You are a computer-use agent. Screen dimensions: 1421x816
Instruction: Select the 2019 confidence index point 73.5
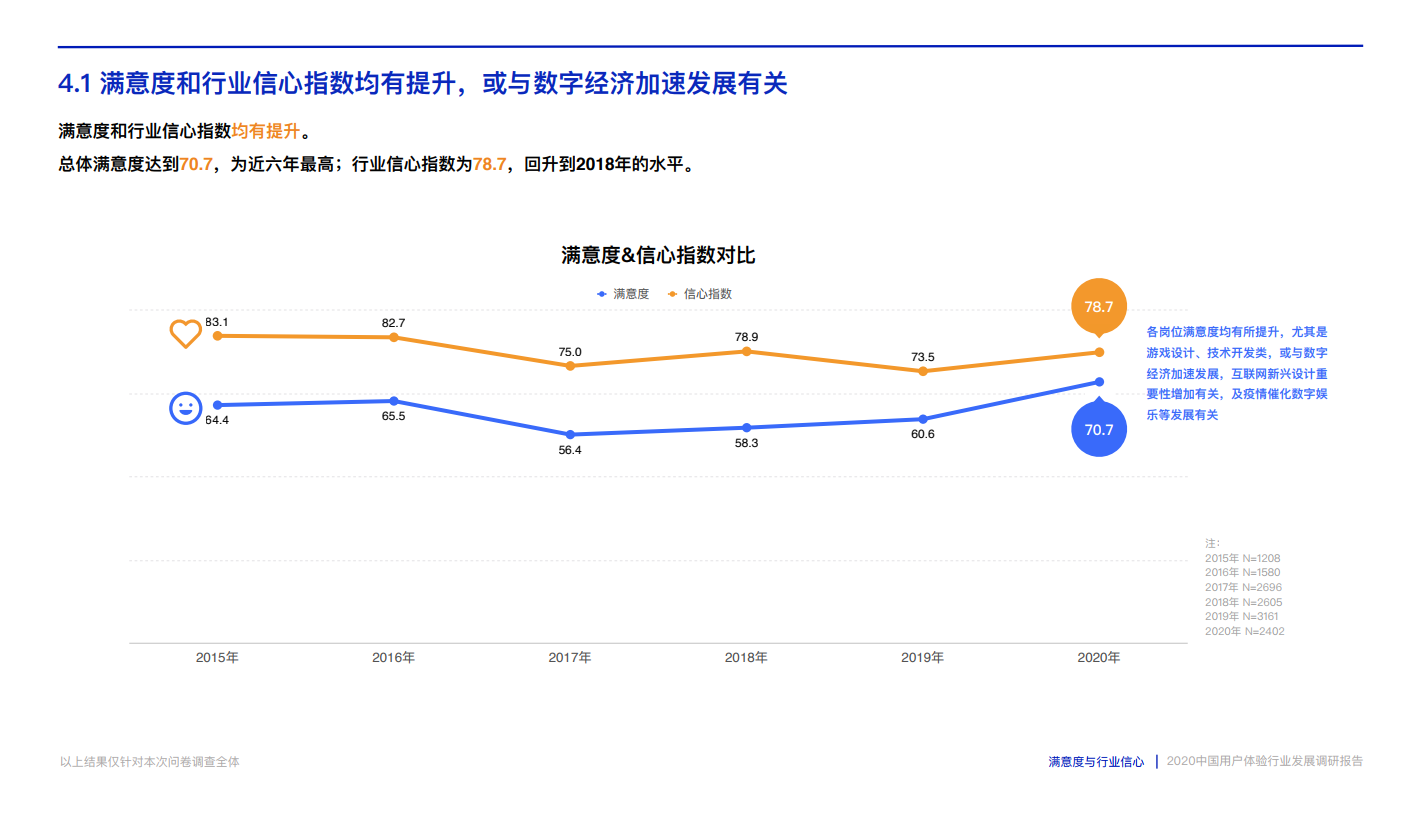point(922,371)
